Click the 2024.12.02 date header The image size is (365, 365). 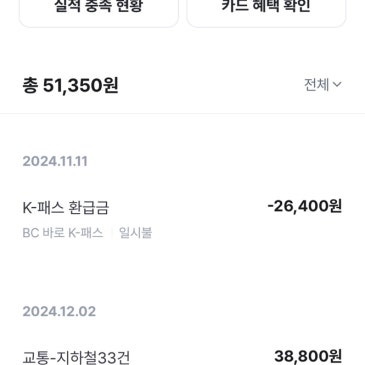[x=59, y=311]
